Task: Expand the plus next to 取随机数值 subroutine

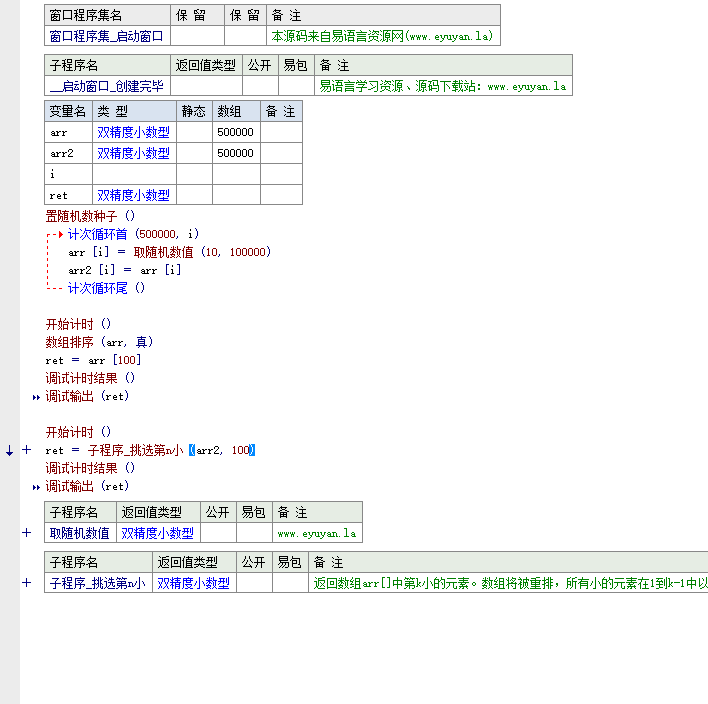Action: (27, 533)
